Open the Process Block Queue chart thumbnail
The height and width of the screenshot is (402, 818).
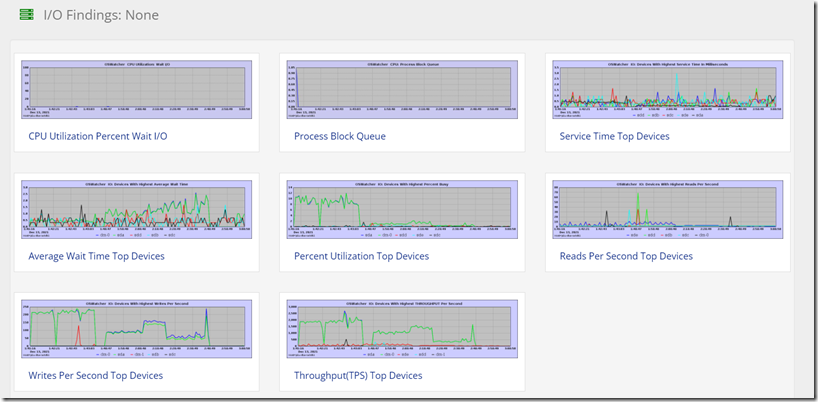[402, 90]
